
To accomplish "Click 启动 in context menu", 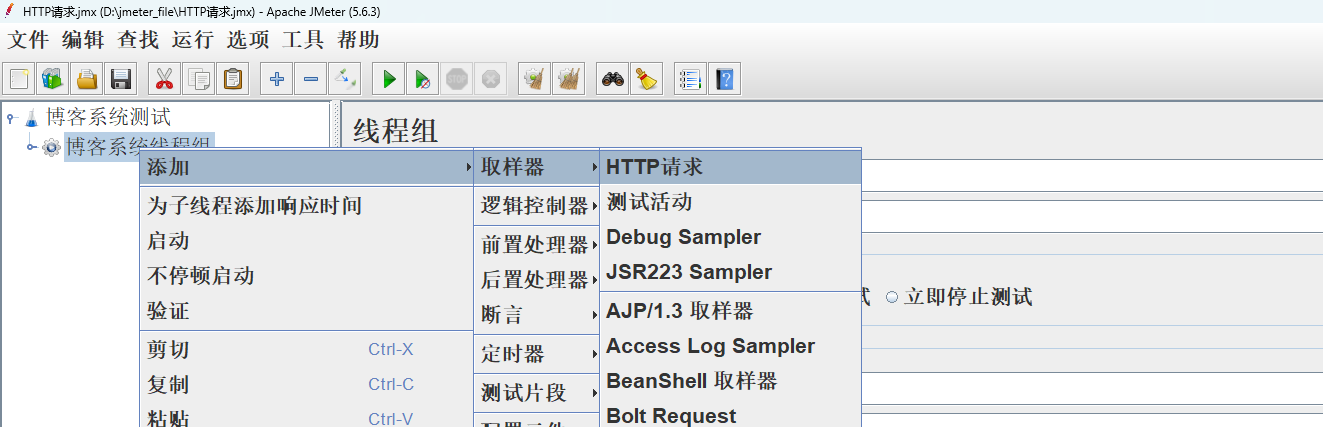I will click(x=306, y=241).
